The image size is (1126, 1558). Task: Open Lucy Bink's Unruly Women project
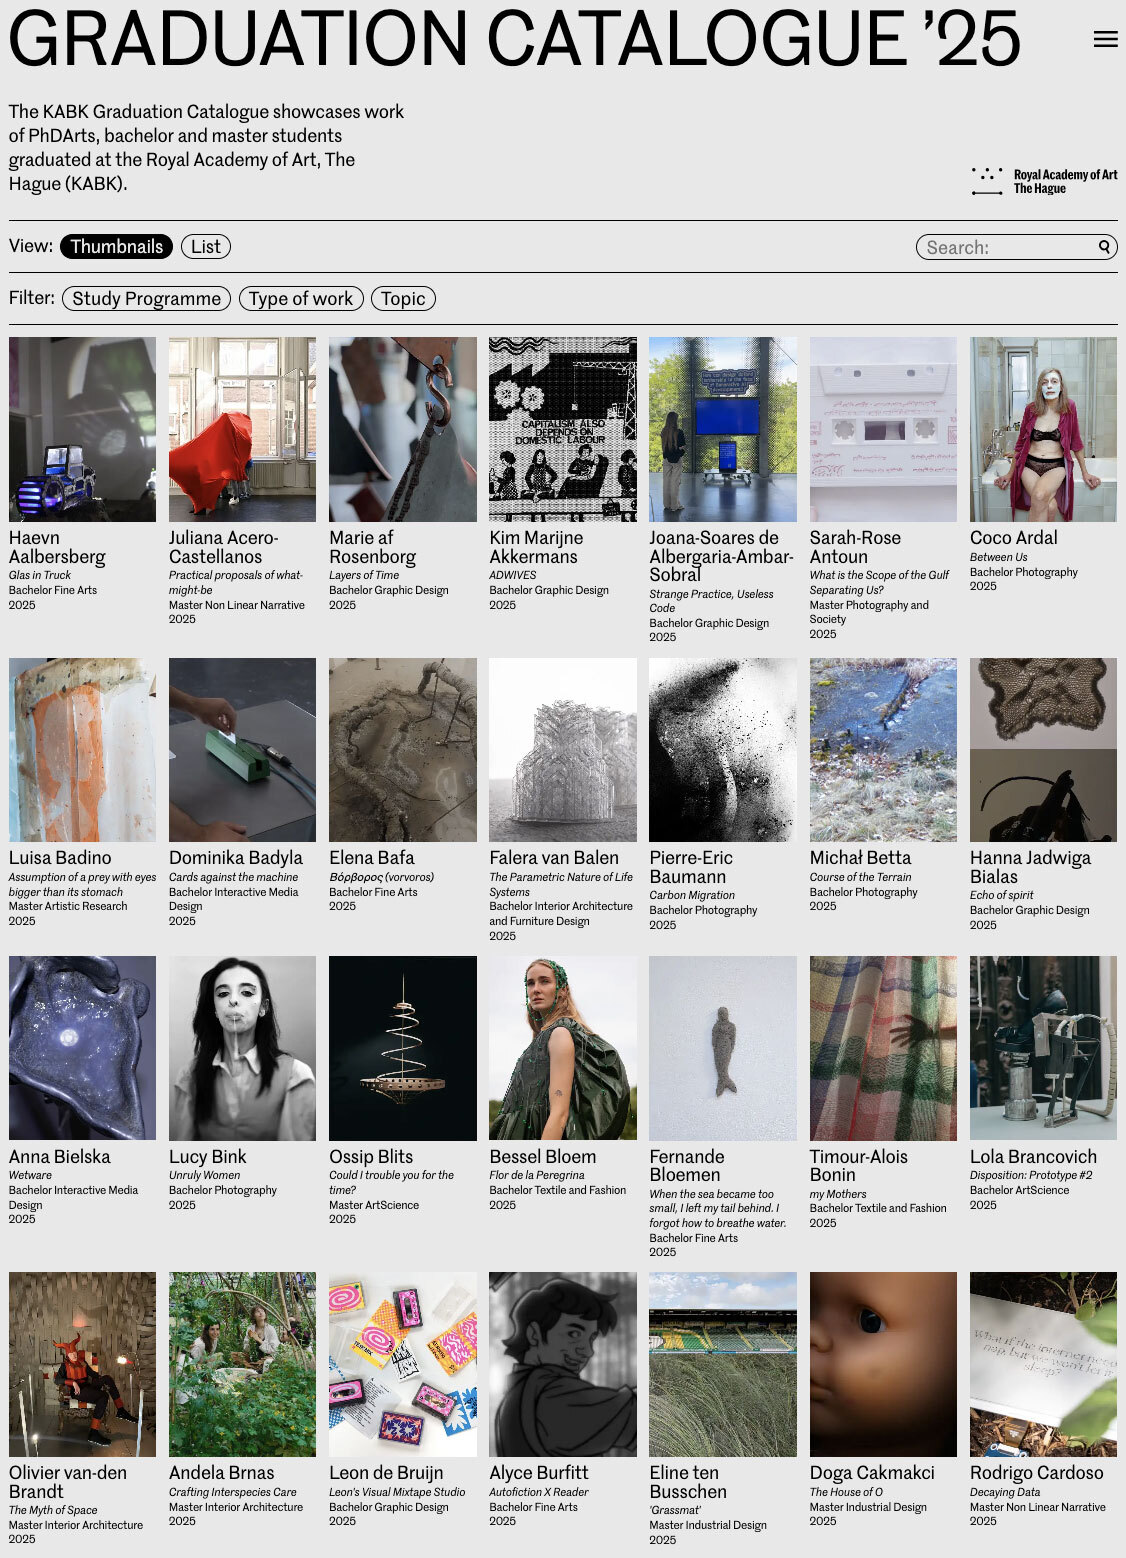[241, 1047]
